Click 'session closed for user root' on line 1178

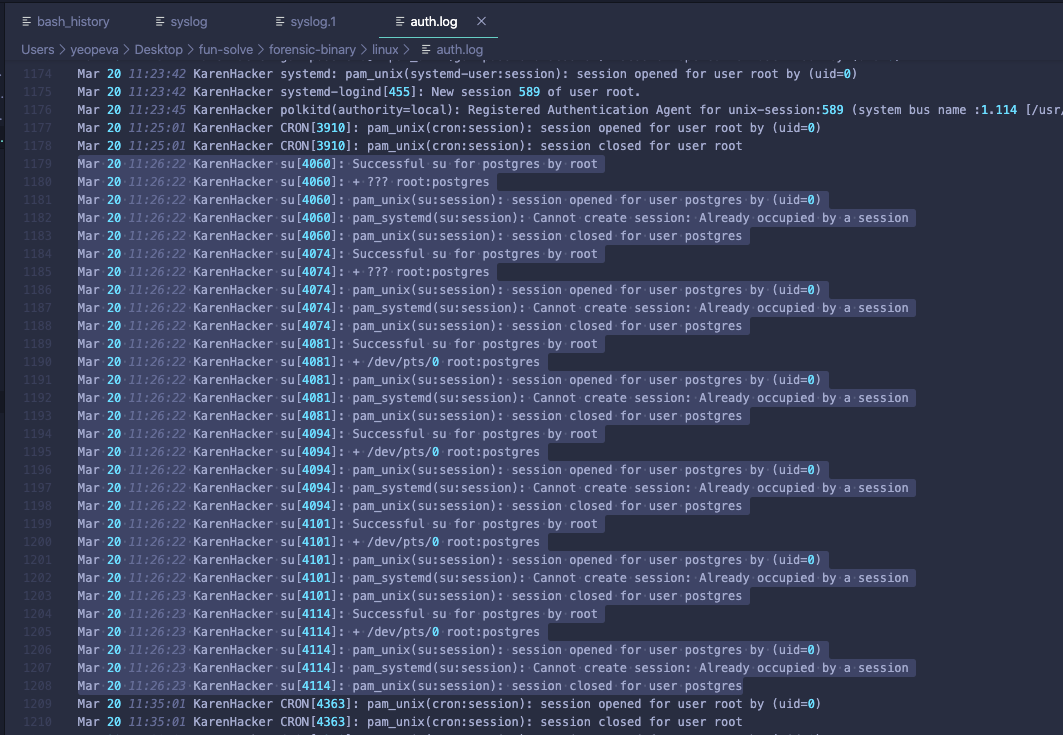point(641,146)
